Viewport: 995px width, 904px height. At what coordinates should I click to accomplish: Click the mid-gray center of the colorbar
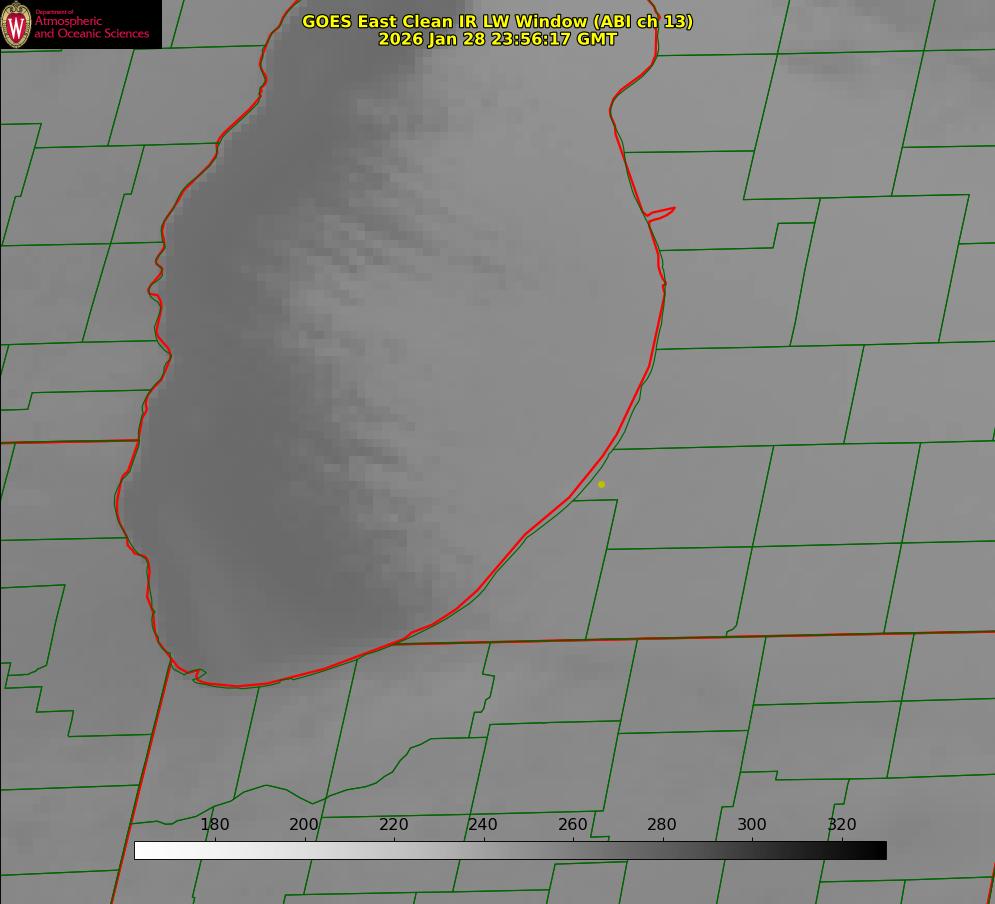click(x=510, y=850)
